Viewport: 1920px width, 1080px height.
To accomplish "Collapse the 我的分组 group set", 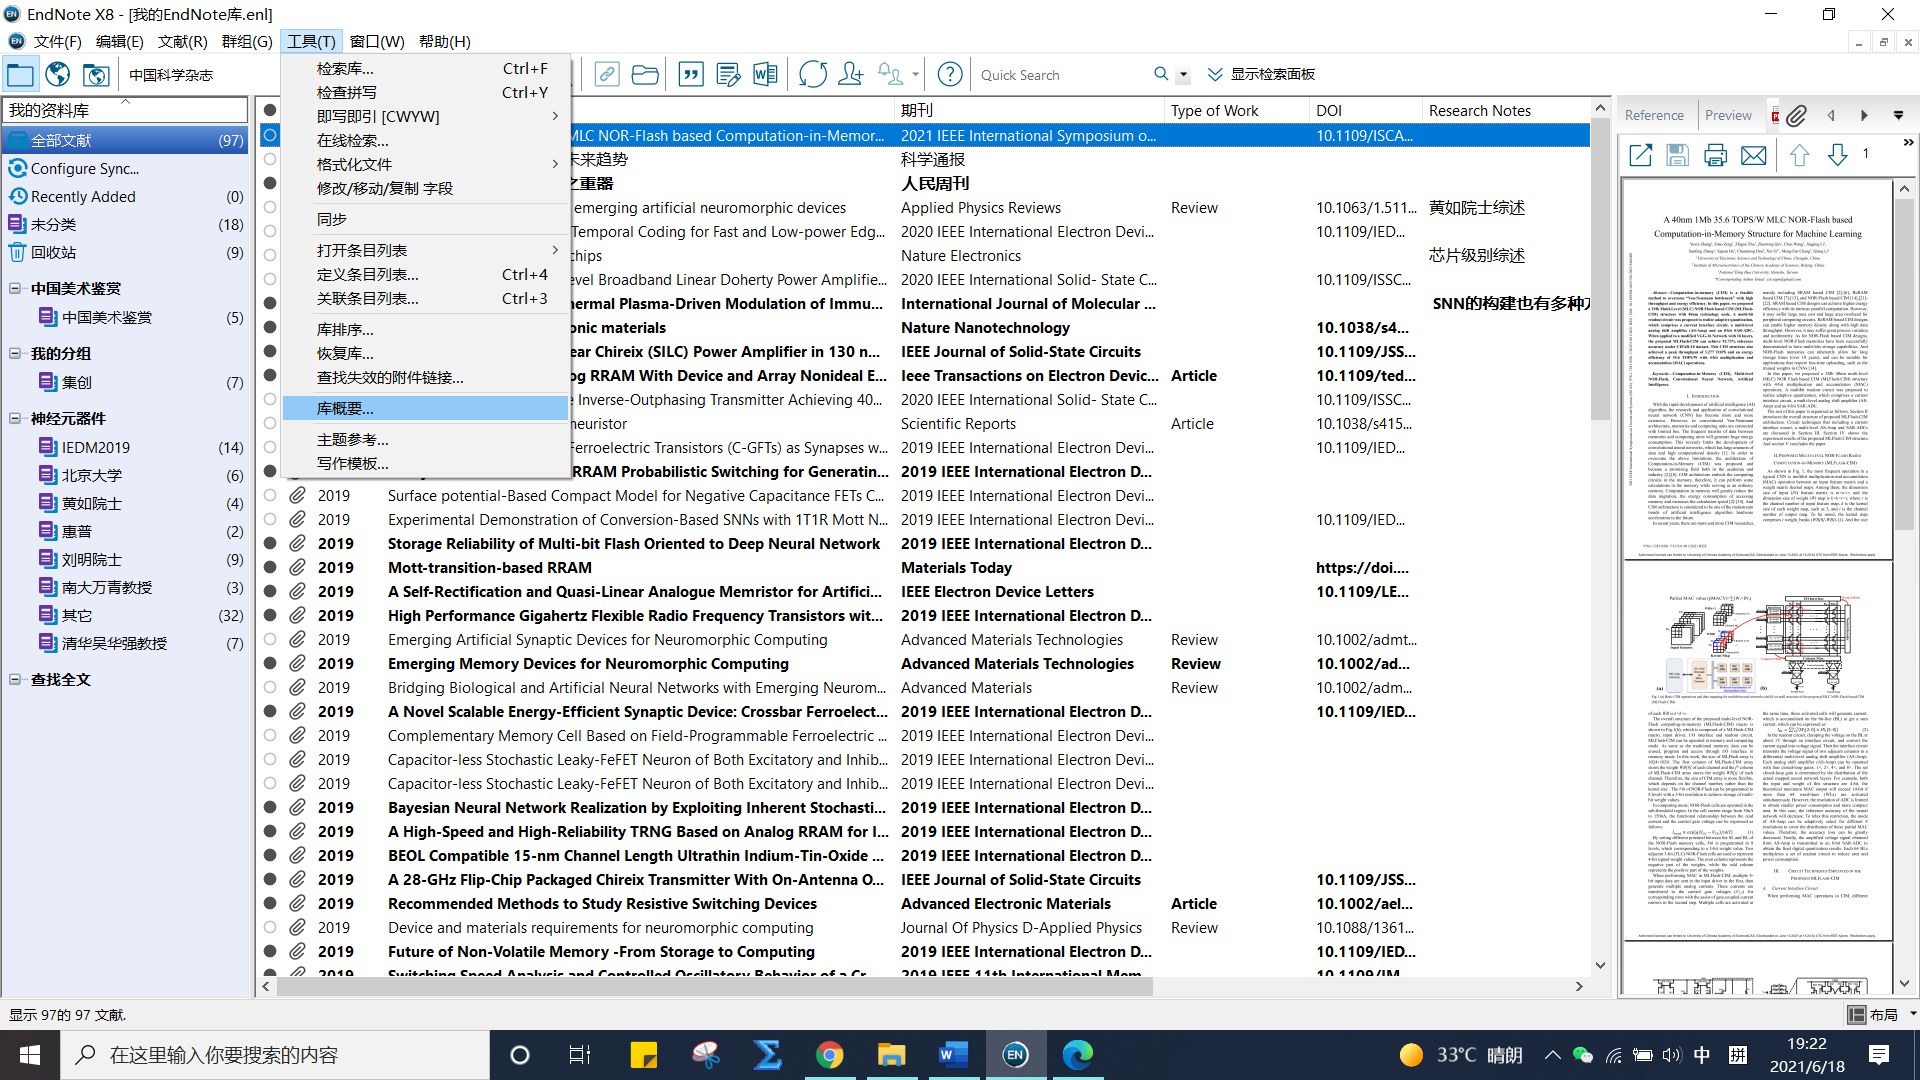I will coord(15,353).
